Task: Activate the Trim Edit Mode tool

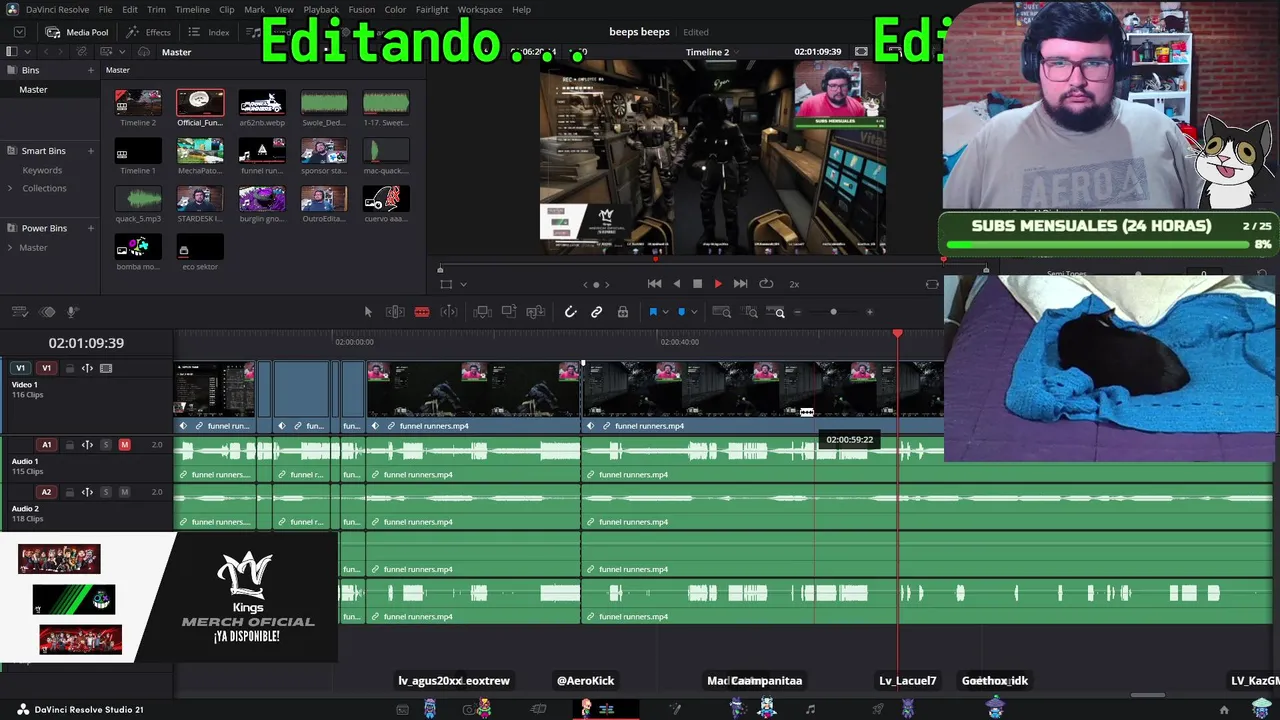Action: (395, 312)
